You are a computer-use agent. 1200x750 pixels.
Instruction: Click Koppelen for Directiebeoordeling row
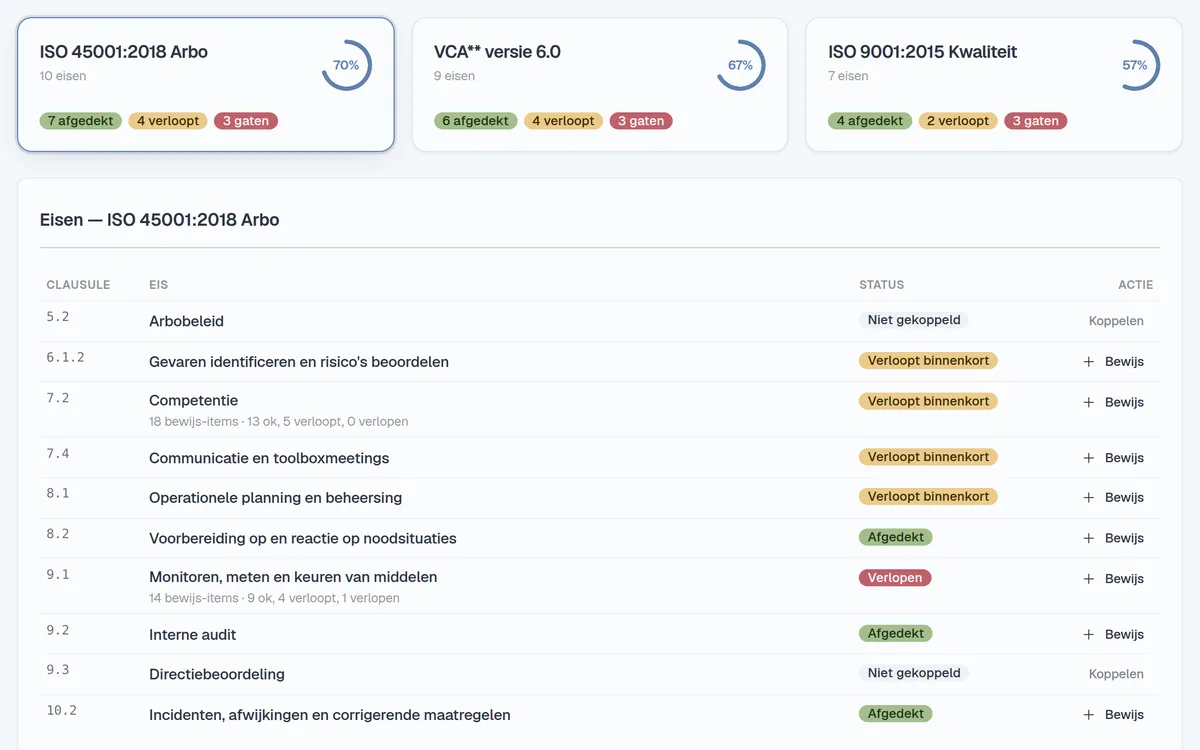point(1116,674)
